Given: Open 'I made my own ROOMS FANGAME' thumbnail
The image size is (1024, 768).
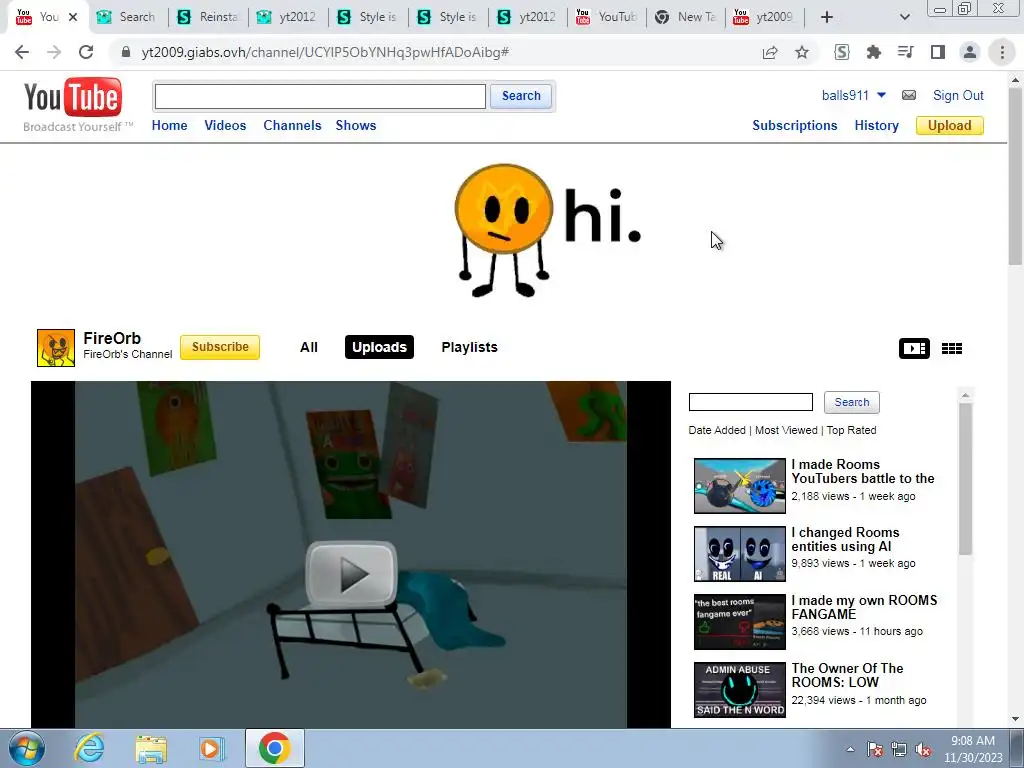Looking at the screenshot, I should pyautogui.click(x=740, y=622).
